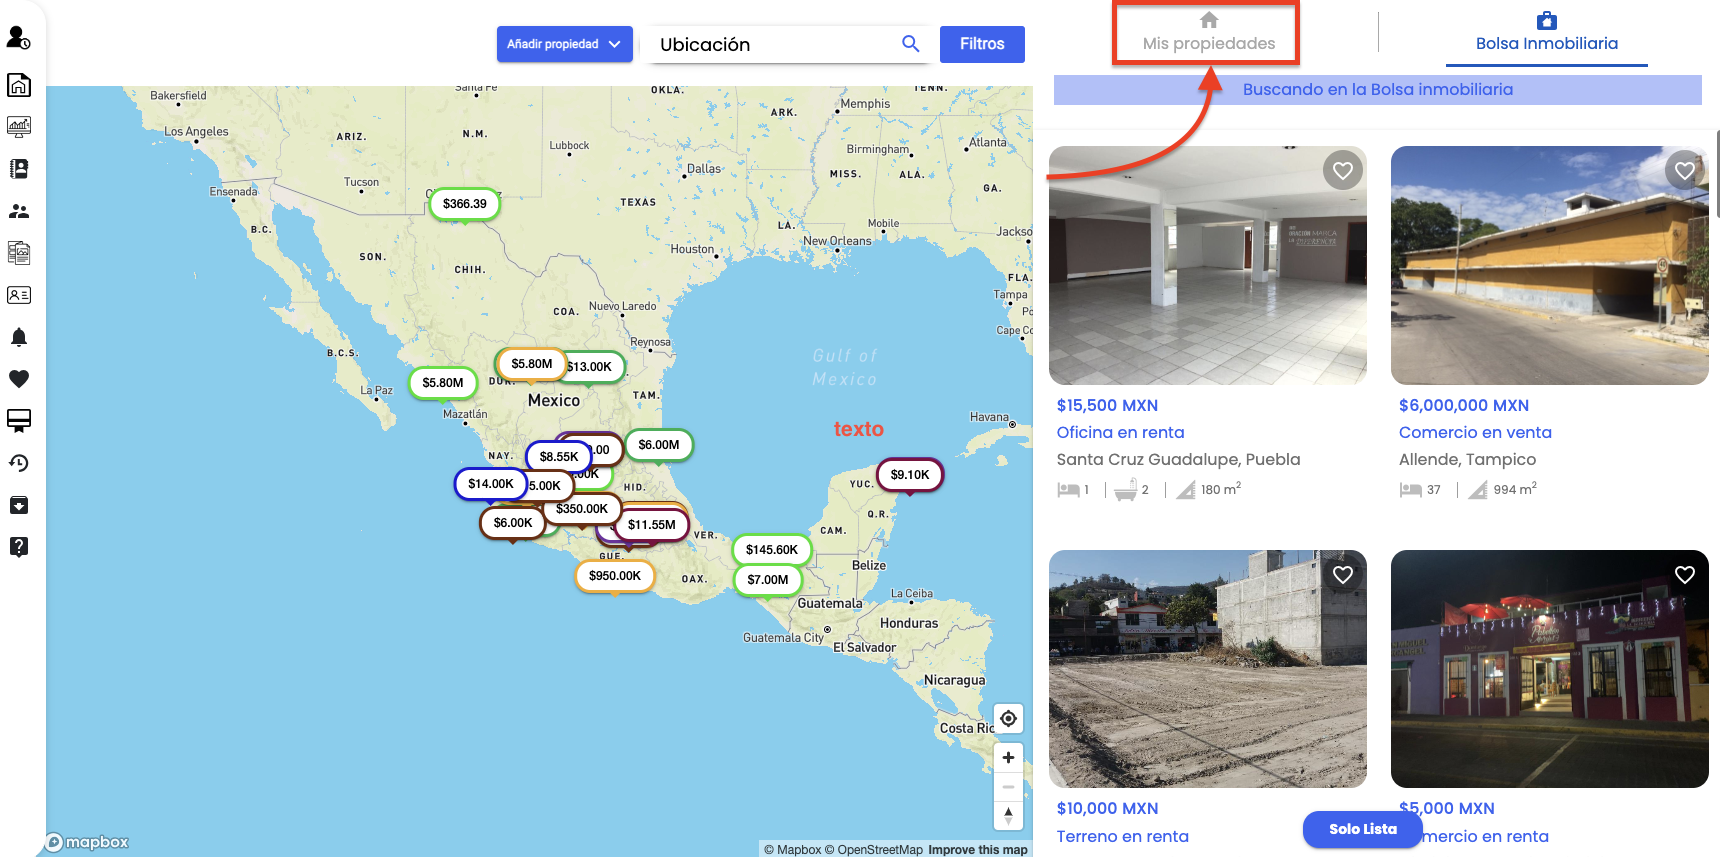1720x857 pixels.
Task: Select the $366.39 map marker
Action: (x=465, y=204)
